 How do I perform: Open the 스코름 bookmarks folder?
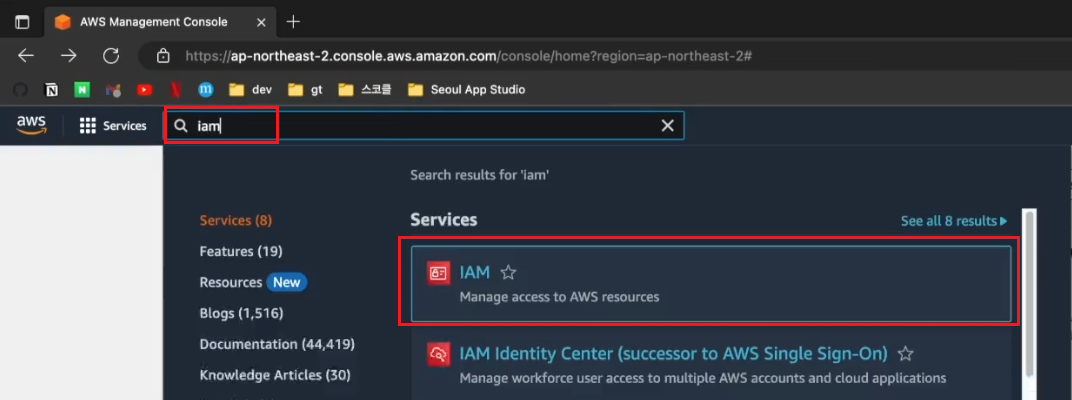365,90
